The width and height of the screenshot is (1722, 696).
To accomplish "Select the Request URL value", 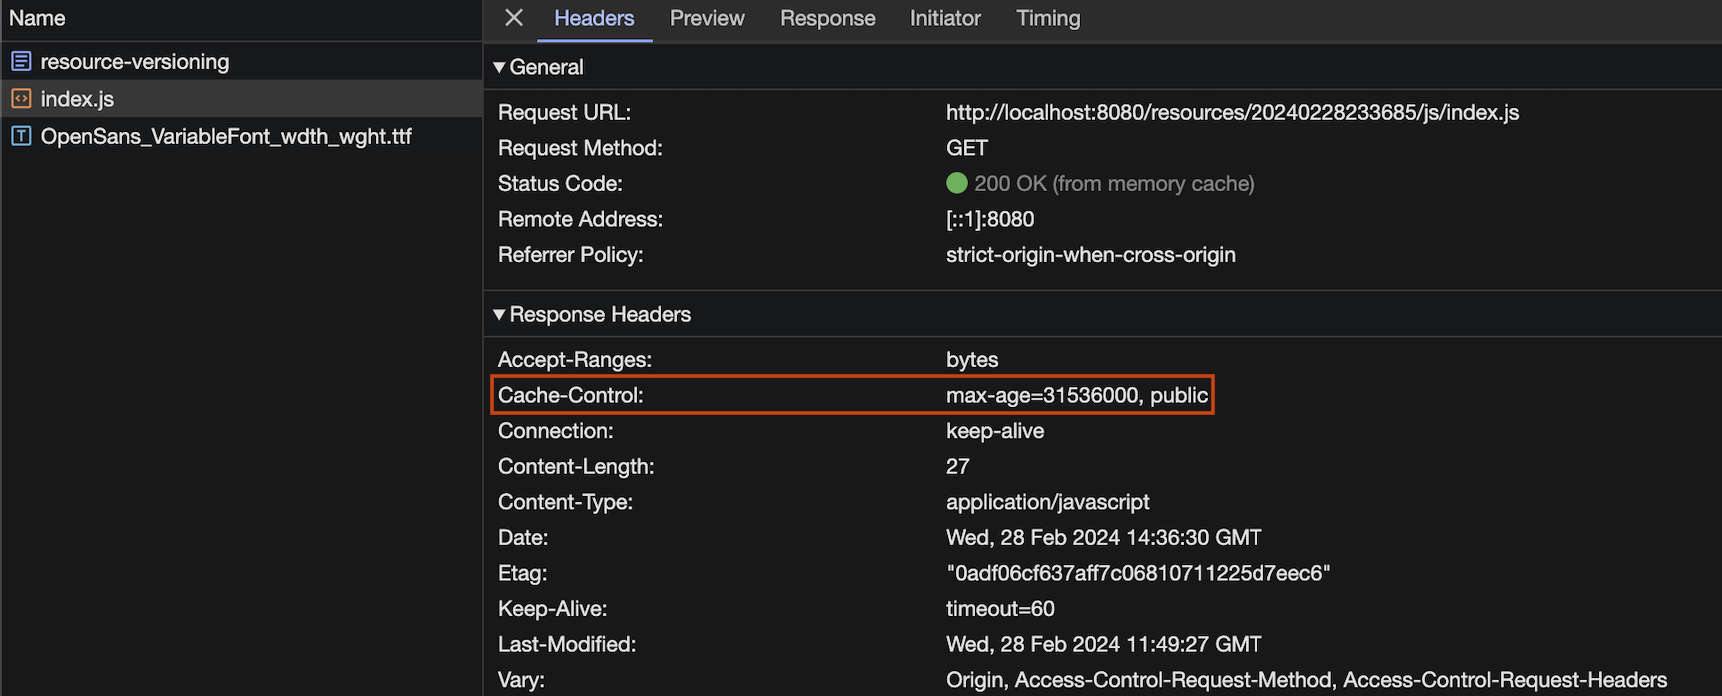I will coord(1232,112).
